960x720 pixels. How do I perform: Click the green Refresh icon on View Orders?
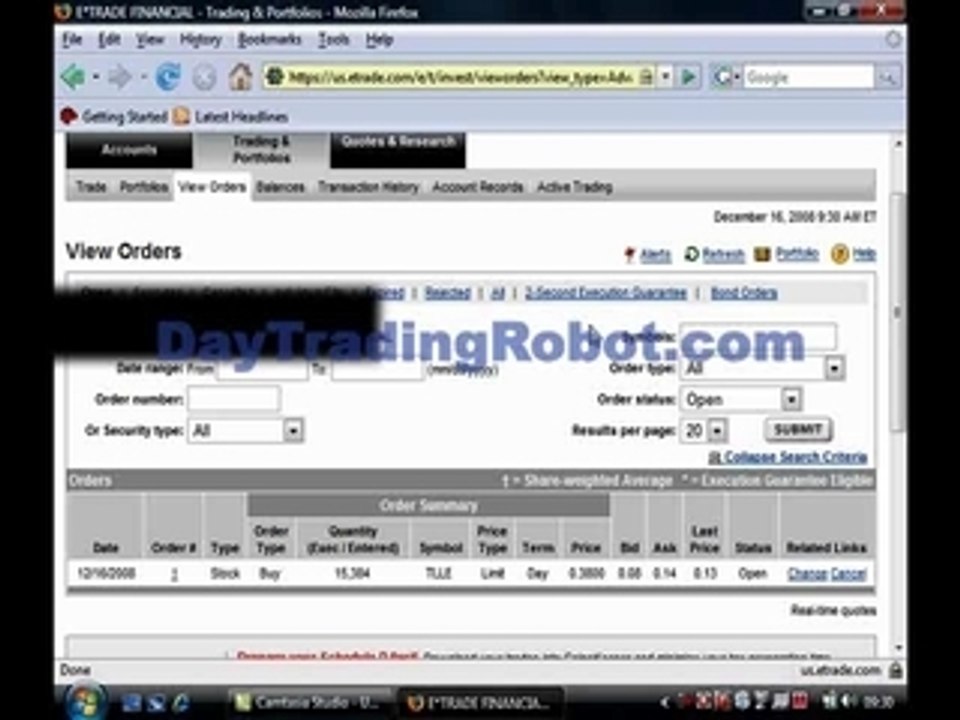[x=691, y=254]
